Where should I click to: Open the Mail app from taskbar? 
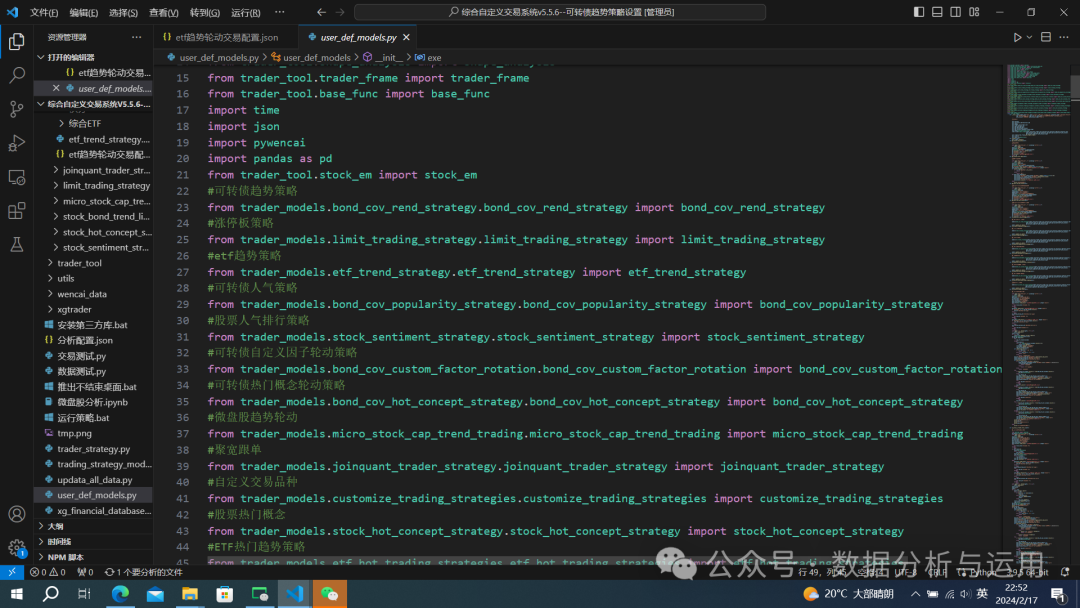tap(155, 594)
